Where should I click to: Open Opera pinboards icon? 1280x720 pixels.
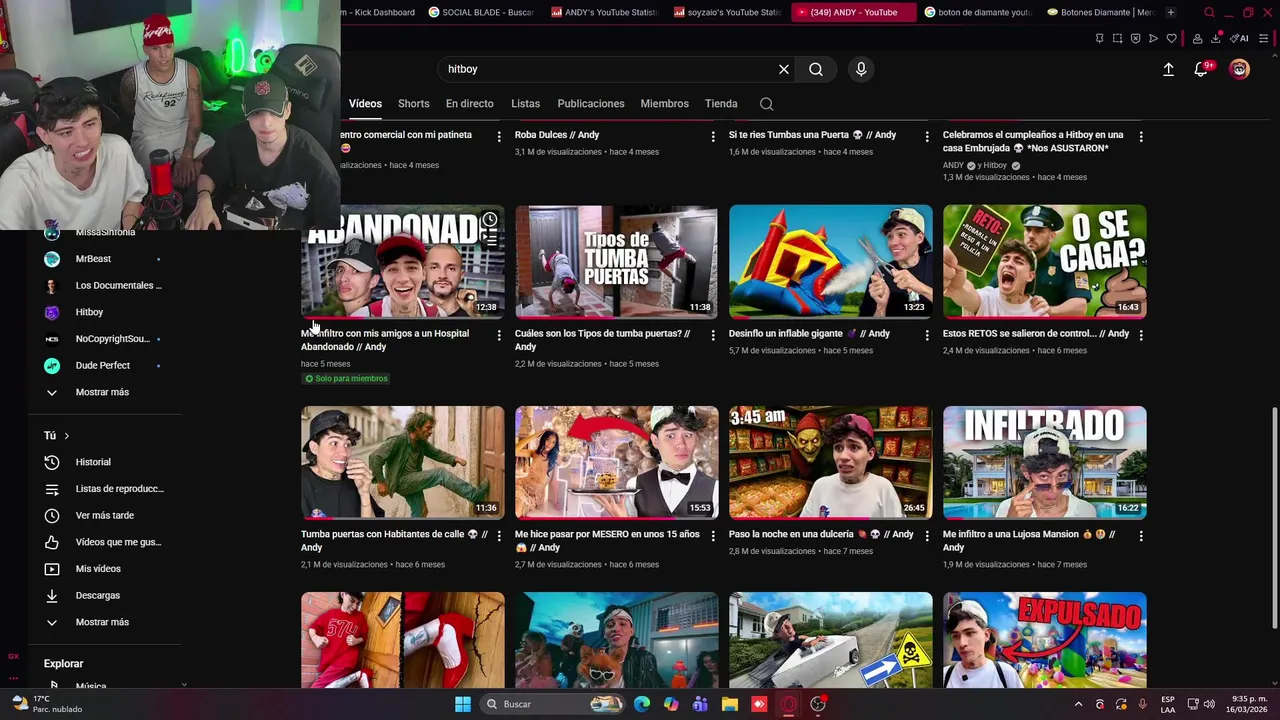point(1099,39)
